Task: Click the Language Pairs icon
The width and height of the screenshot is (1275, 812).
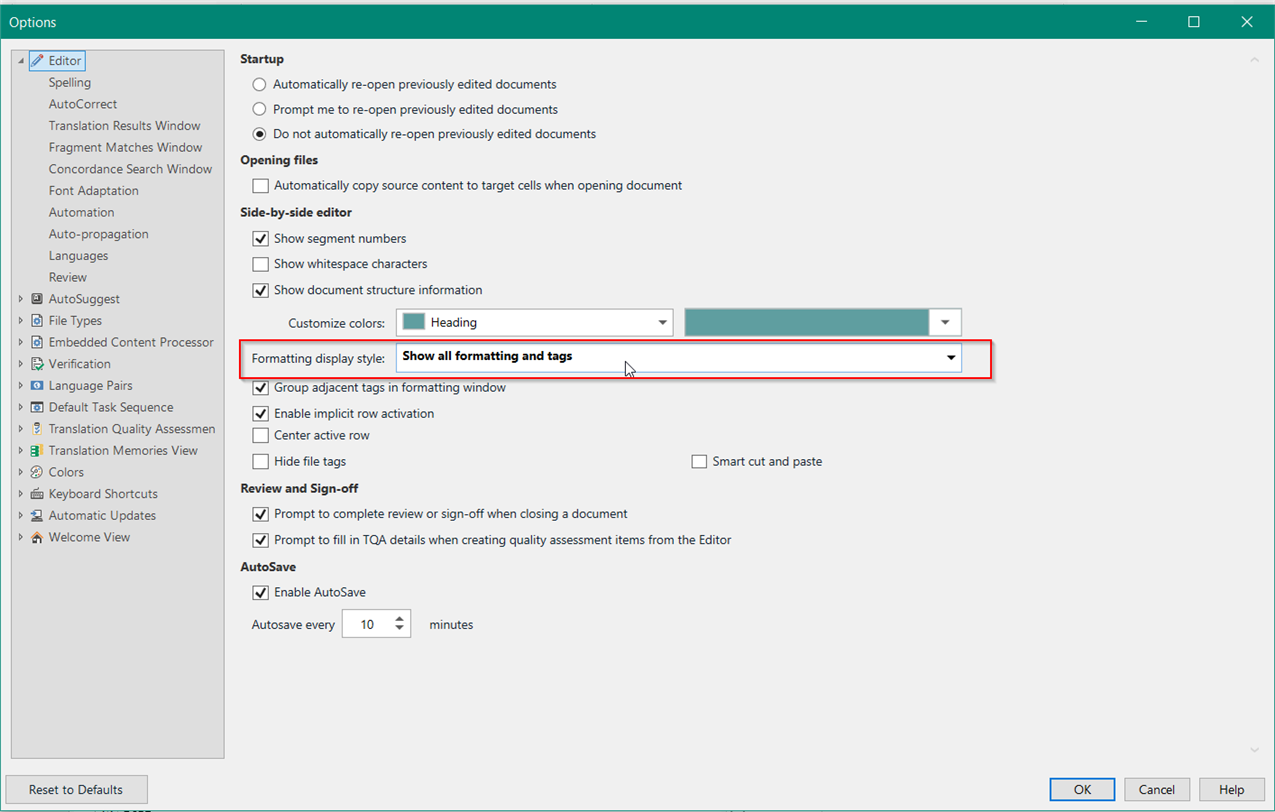Action: pyautogui.click(x=38, y=386)
